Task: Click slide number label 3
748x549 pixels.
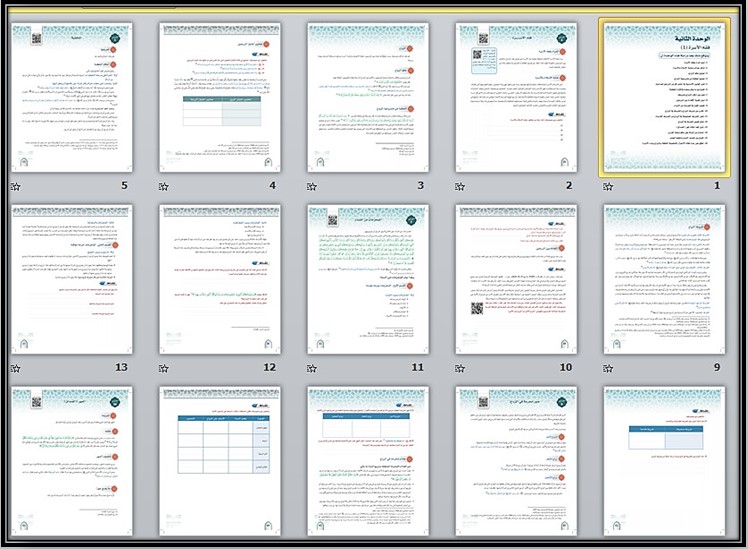Action: (x=421, y=186)
